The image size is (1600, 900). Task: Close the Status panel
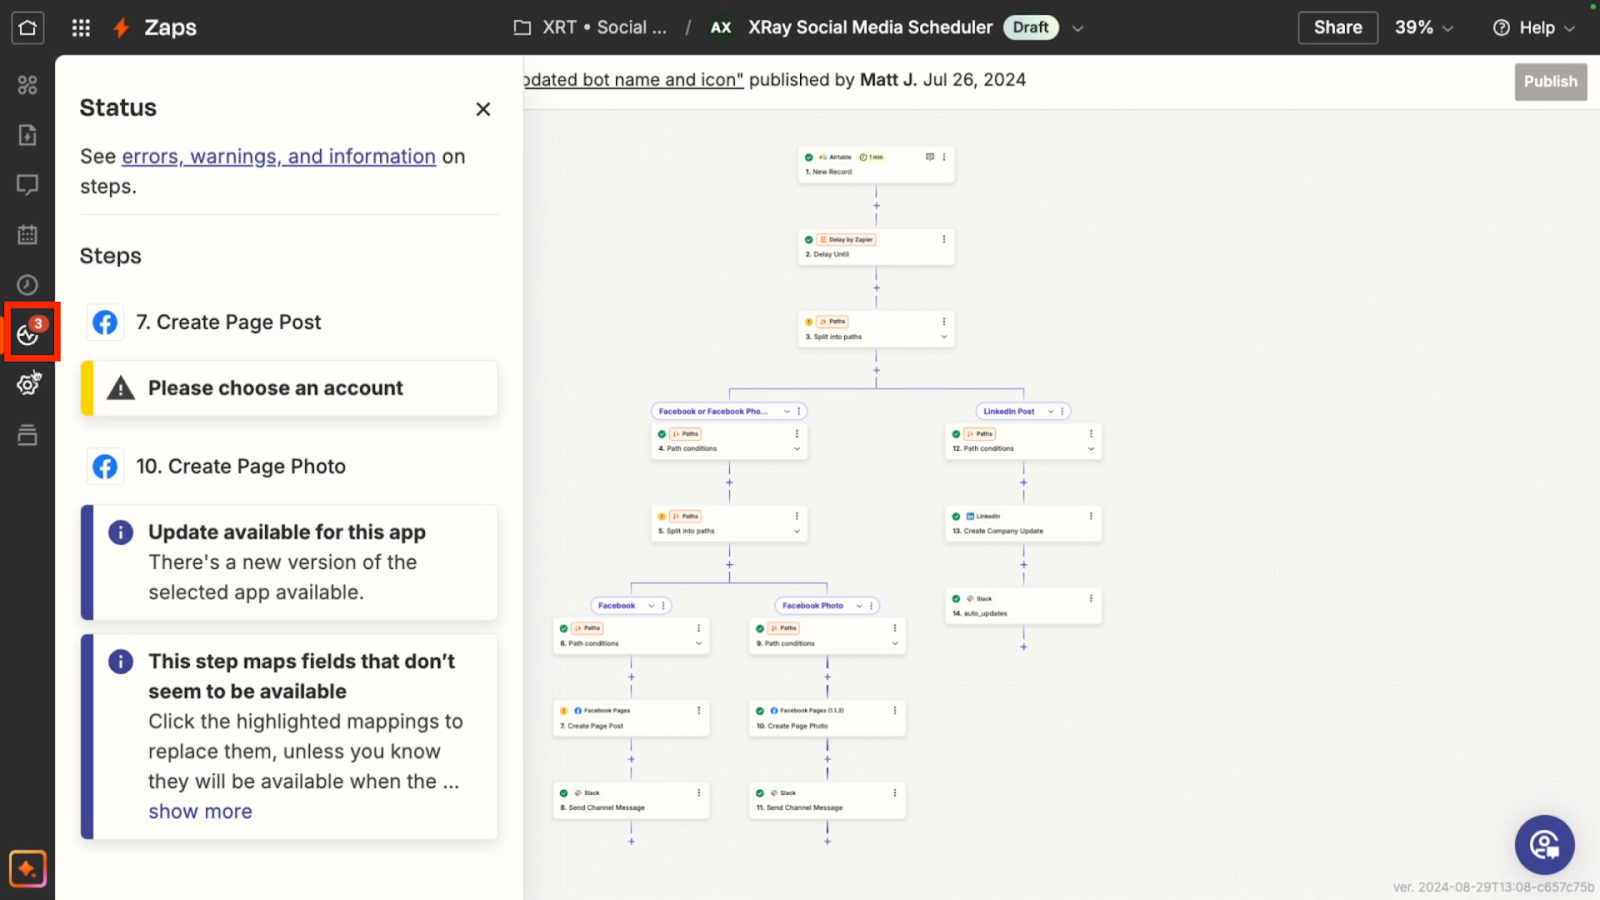[483, 109]
